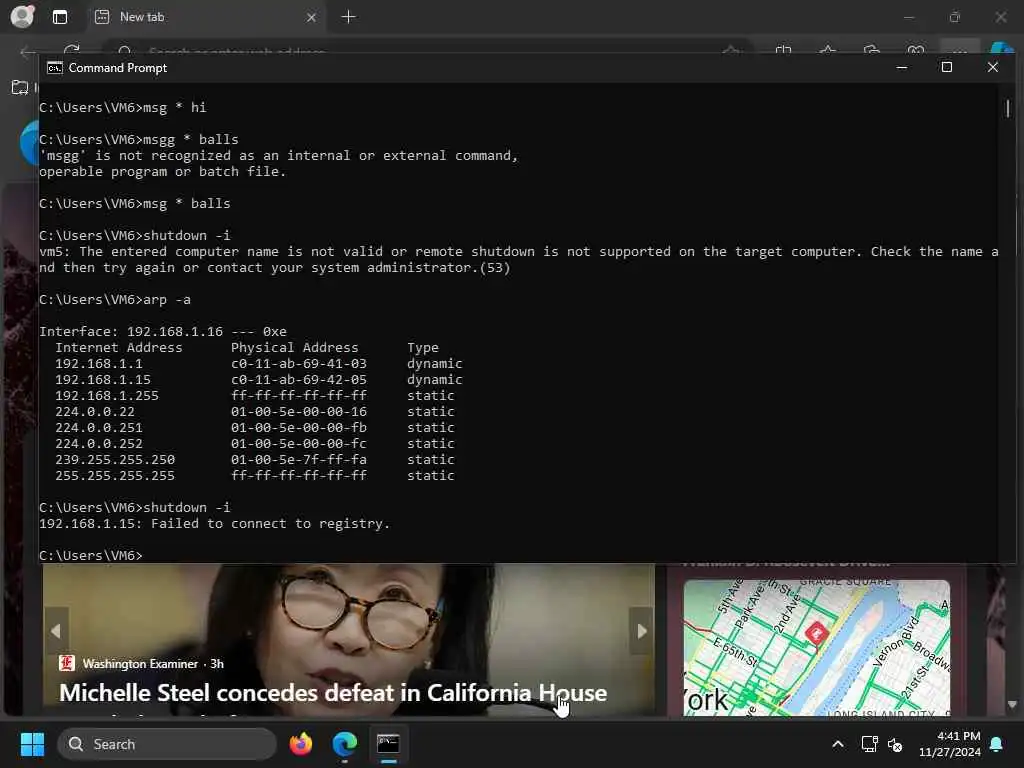Click 'Failed to connect to registry' text
Screen dimensions: 1024x768
tap(270, 524)
